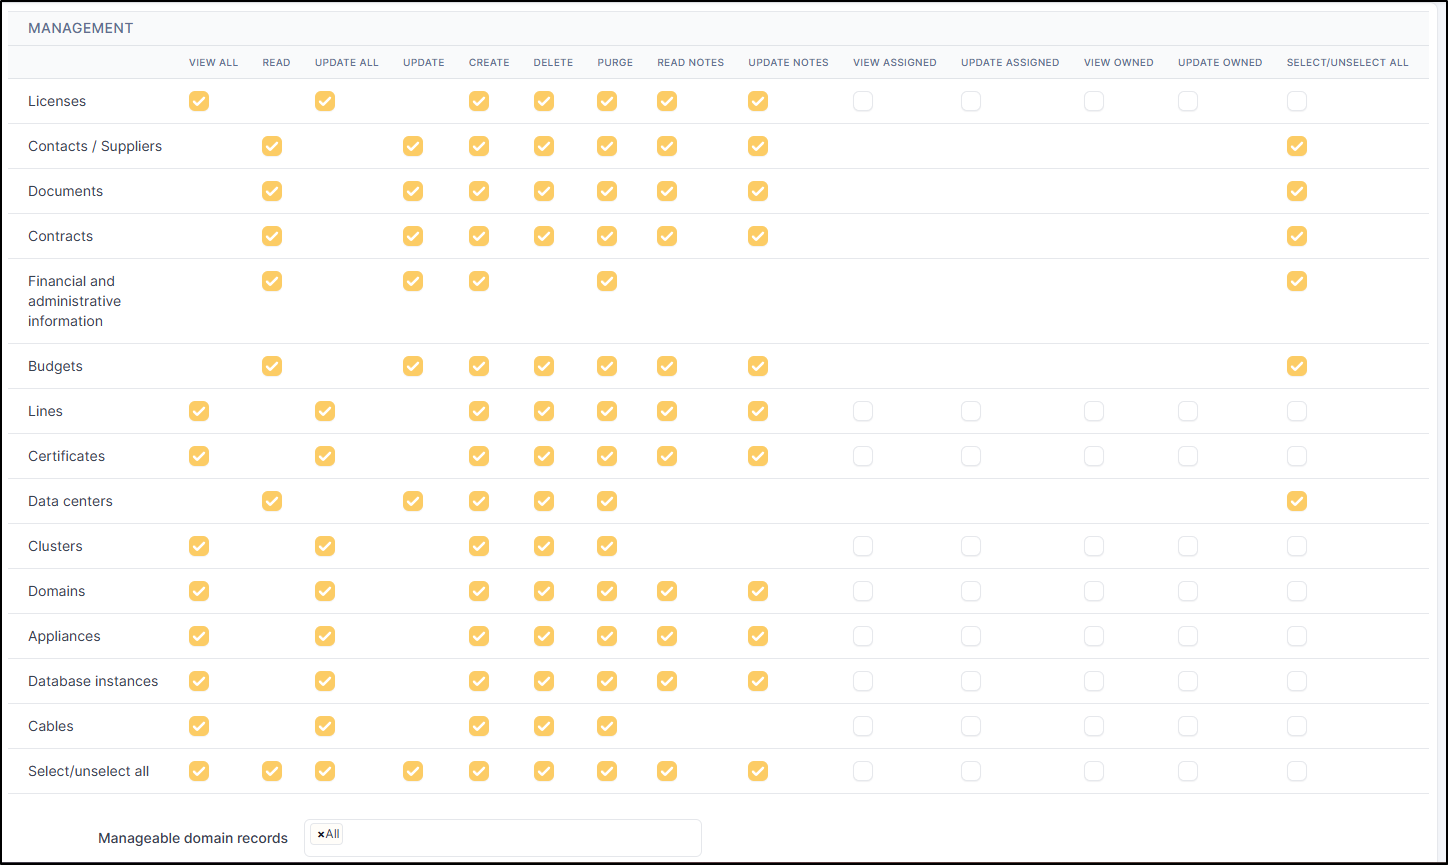Toggle the bottom Select/unselect all Read checkbox
1448x865 pixels.
click(272, 771)
